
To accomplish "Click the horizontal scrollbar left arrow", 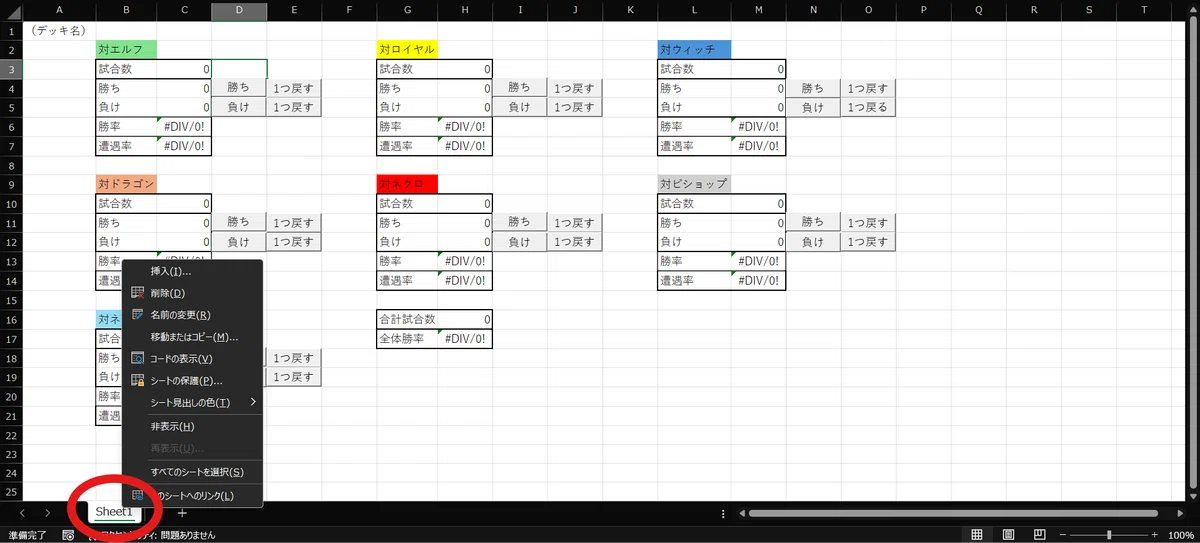I will click(742, 512).
